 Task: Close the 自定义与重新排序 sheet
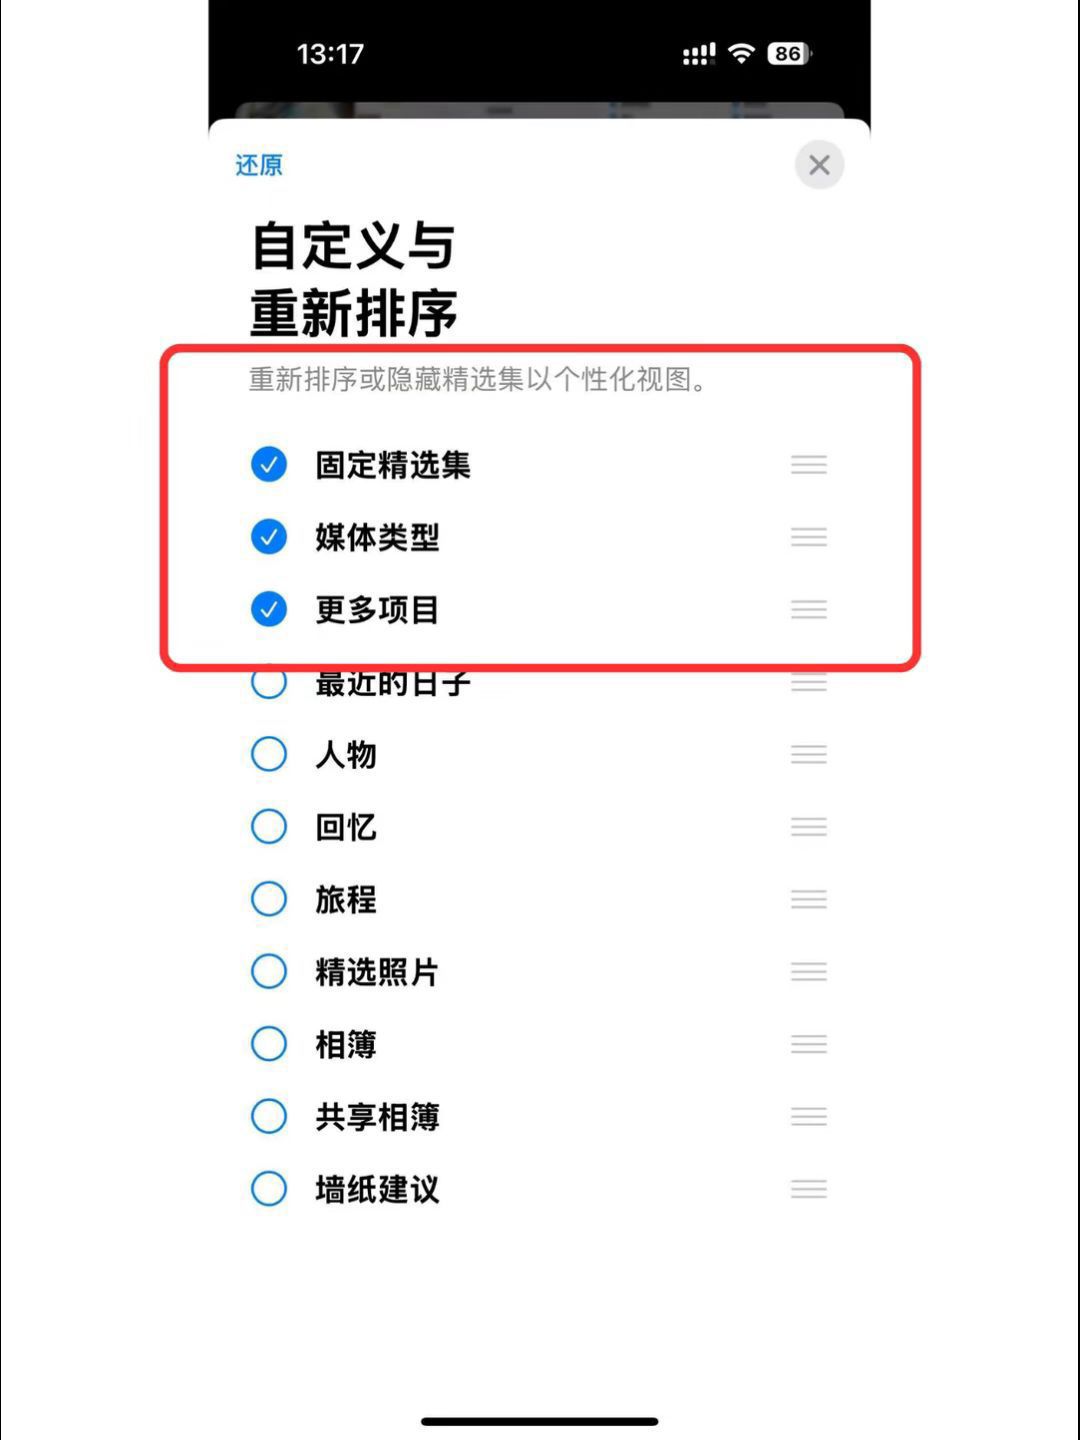click(819, 165)
